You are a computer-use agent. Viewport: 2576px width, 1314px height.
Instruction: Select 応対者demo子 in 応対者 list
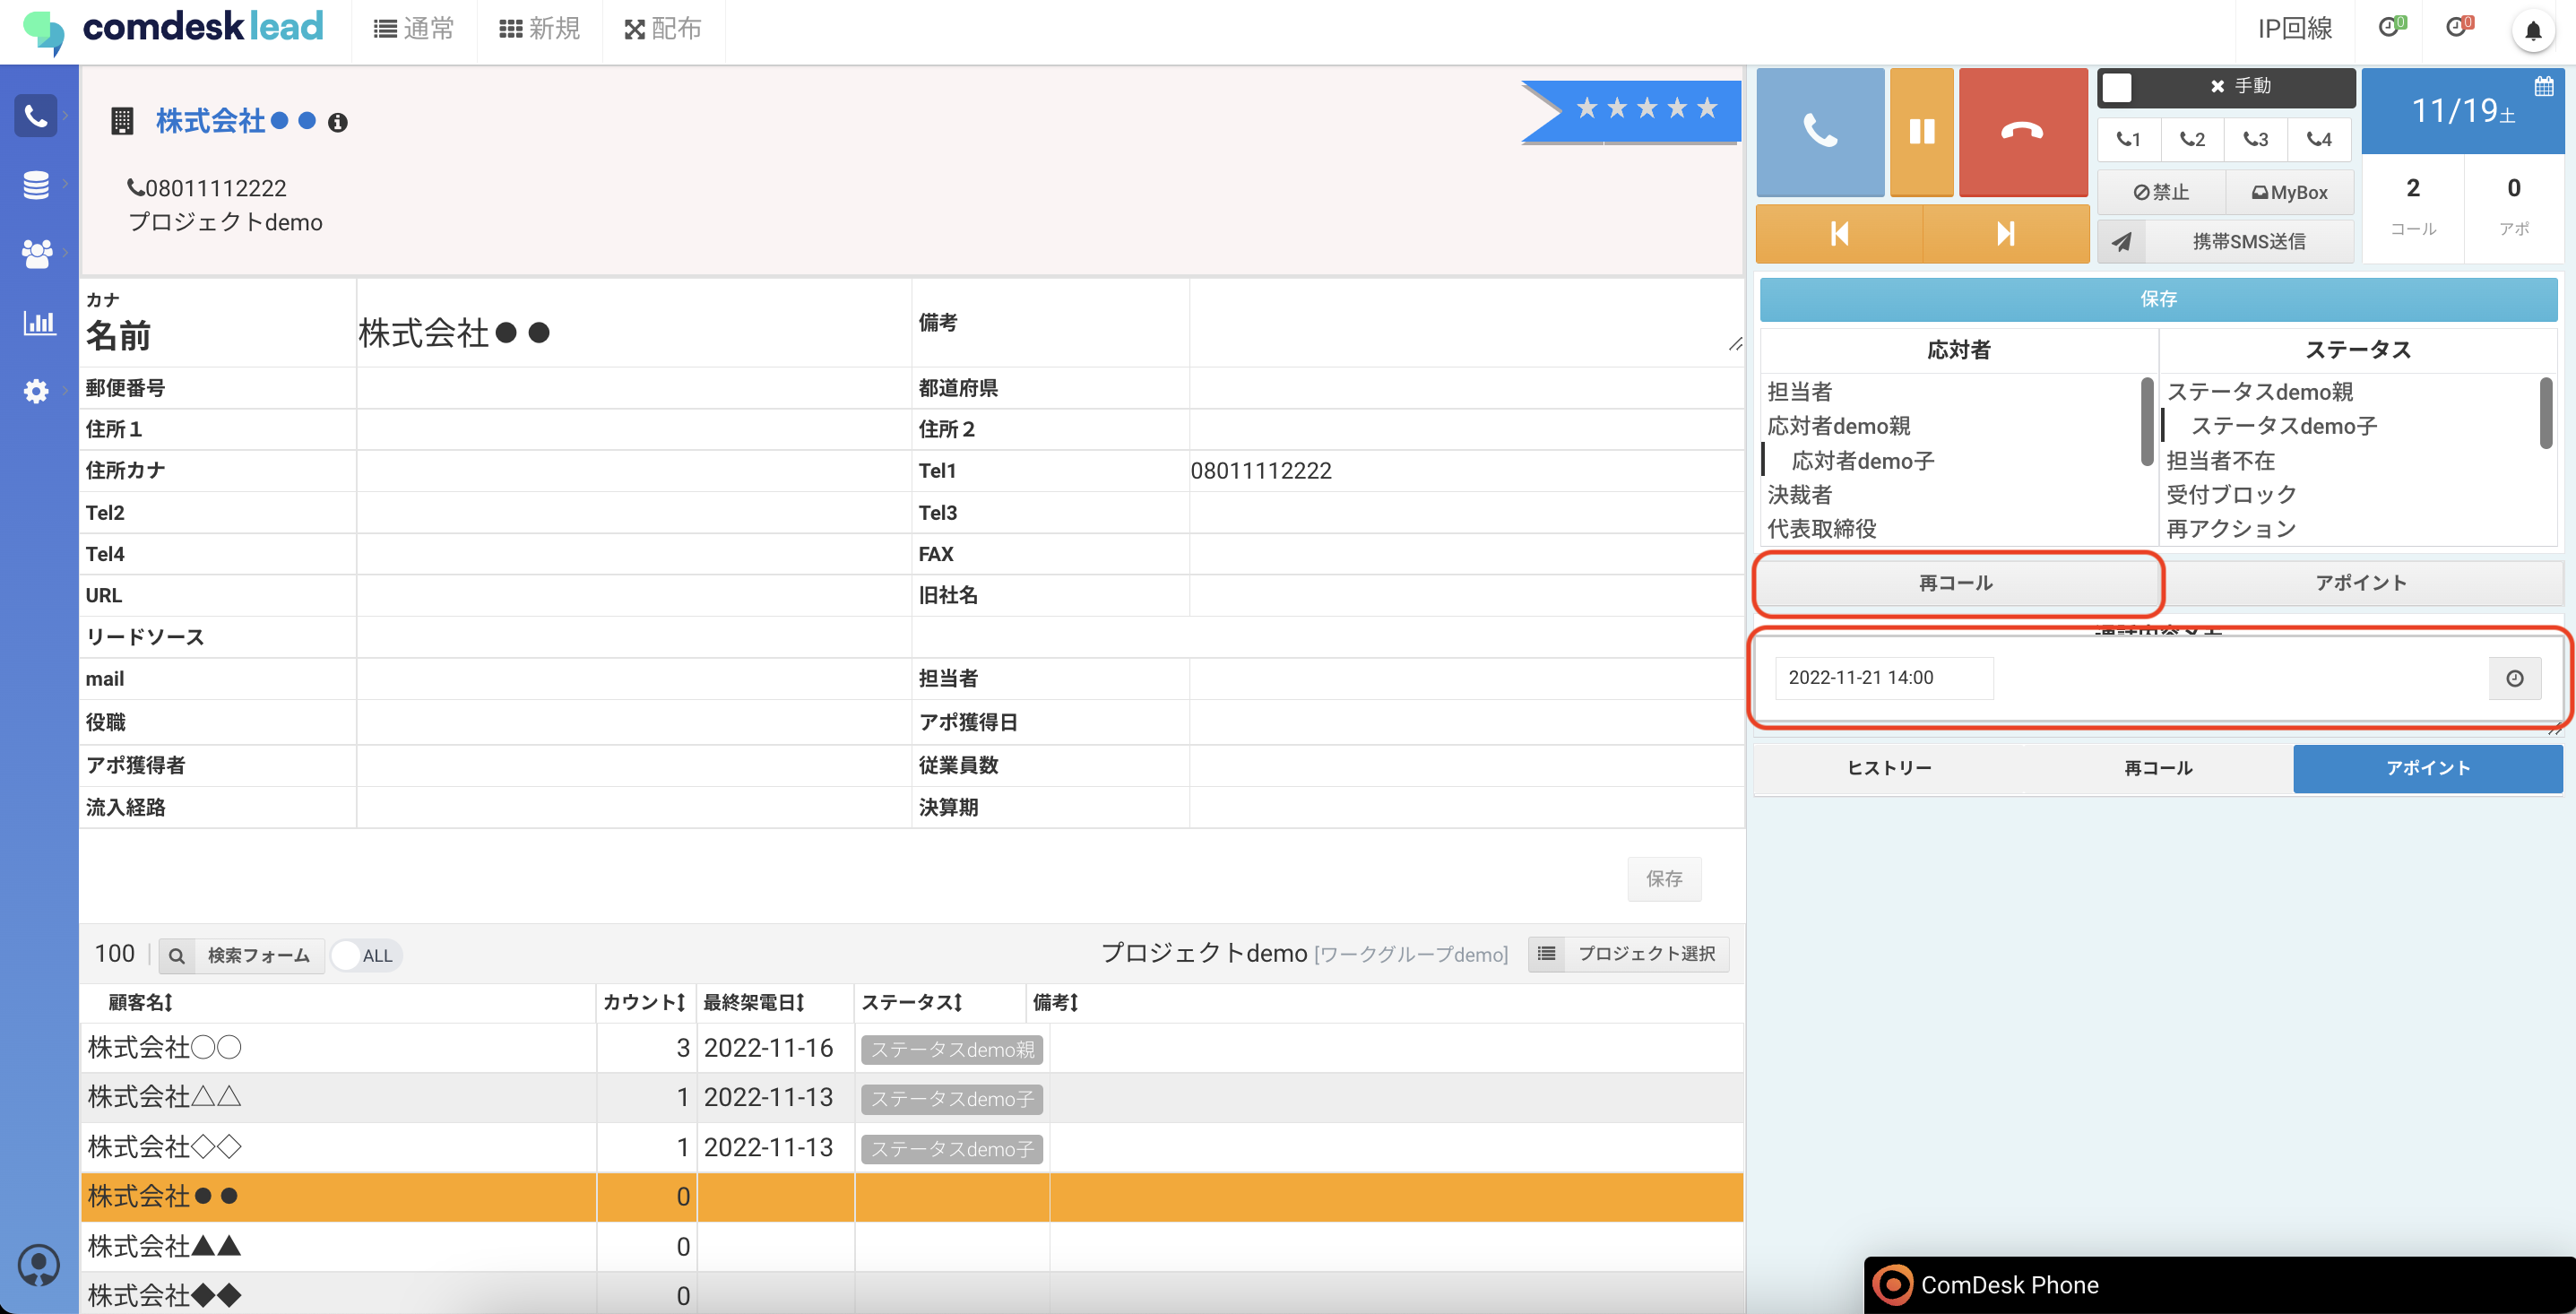[1862, 461]
